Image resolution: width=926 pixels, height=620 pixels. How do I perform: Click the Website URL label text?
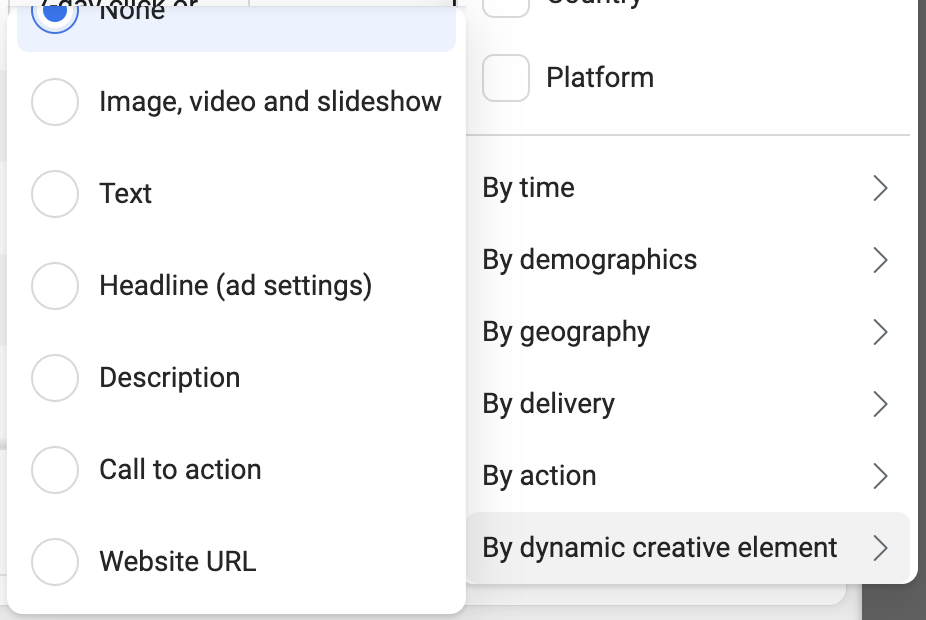(x=178, y=562)
